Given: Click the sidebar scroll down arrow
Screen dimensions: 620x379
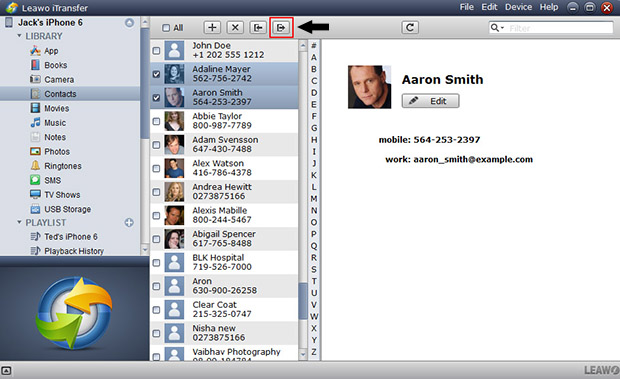Looking at the screenshot, I should 145,250.
